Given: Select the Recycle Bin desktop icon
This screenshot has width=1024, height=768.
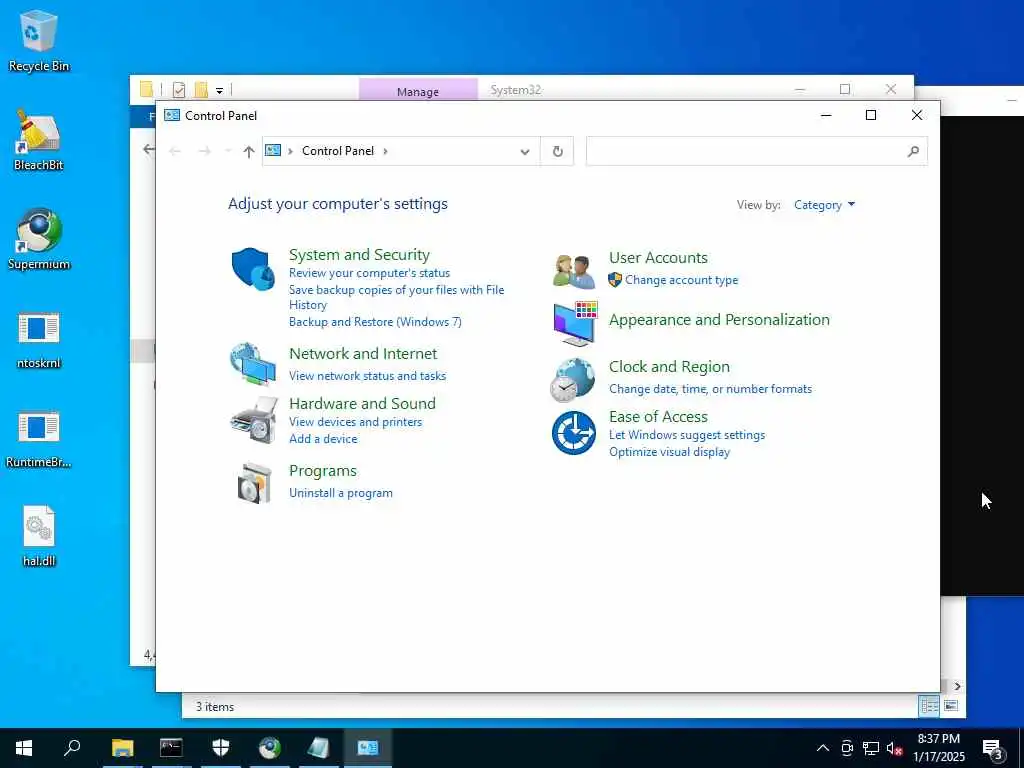Looking at the screenshot, I should [x=39, y=41].
